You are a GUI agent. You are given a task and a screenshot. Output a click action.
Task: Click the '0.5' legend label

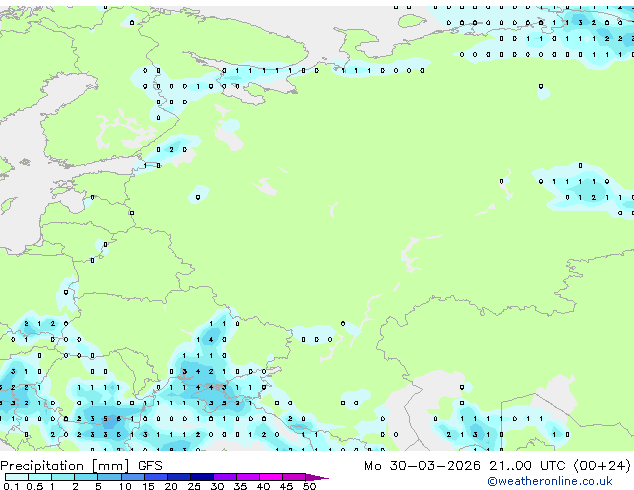pyautogui.click(x=35, y=486)
